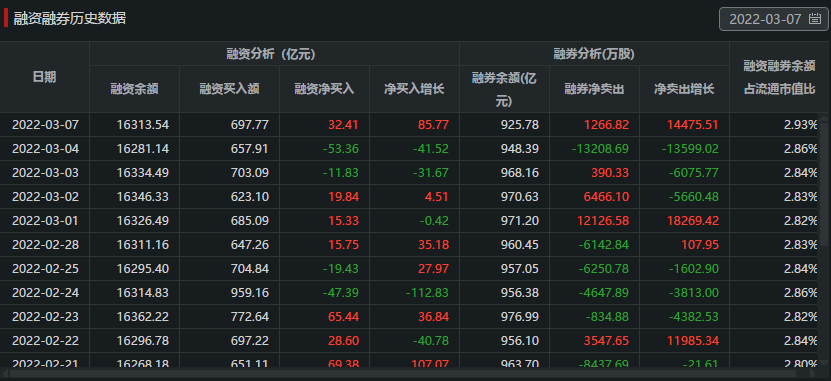
Task: Click the -53.36 net purchase value
Action: pos(341,149)
